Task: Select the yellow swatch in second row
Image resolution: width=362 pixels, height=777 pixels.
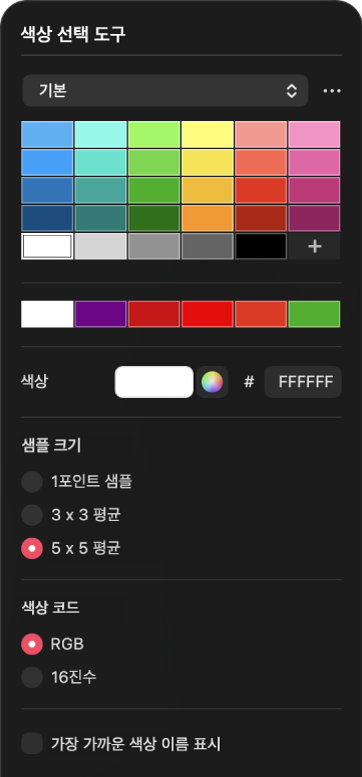Action: [207, 163]
